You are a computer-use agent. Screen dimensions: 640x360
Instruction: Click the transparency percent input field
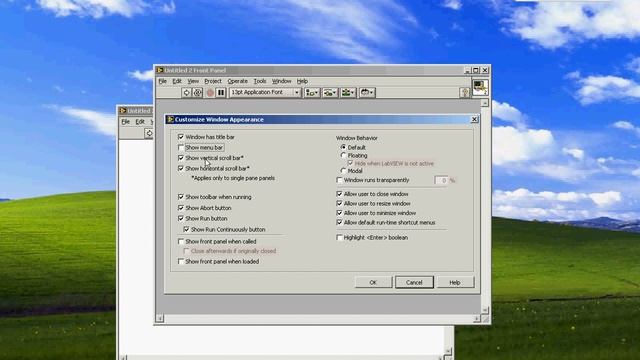click(441, 180)
